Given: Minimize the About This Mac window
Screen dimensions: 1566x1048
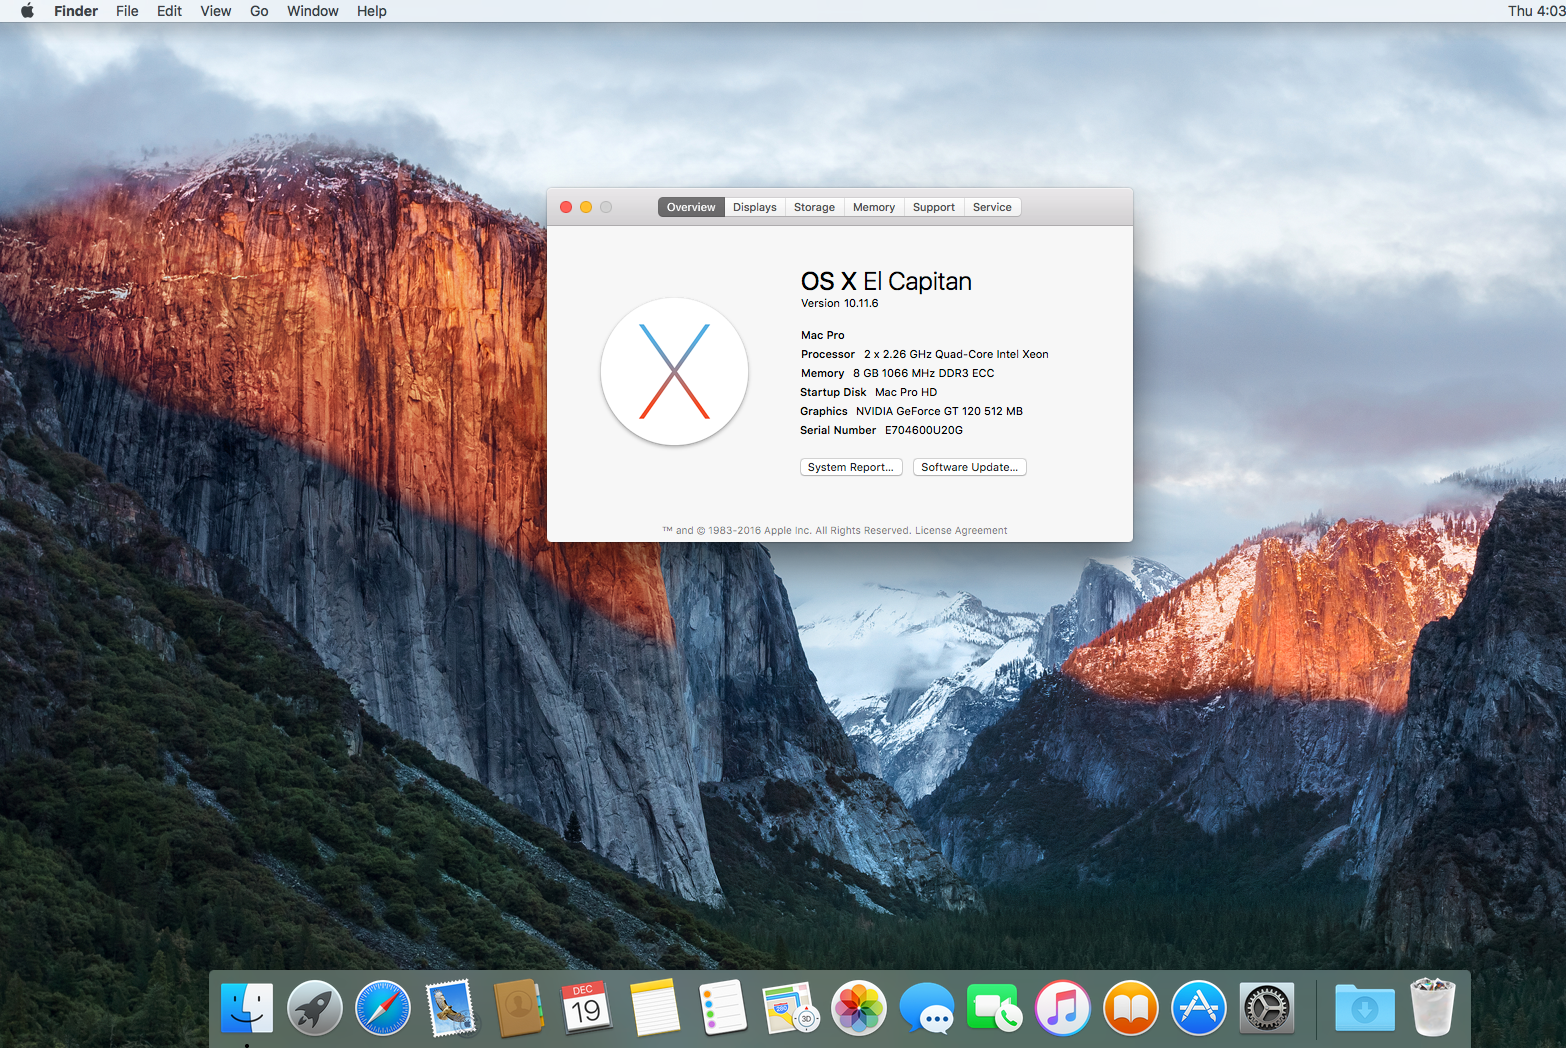Looking at the screenshot, I should click(586, 207).
